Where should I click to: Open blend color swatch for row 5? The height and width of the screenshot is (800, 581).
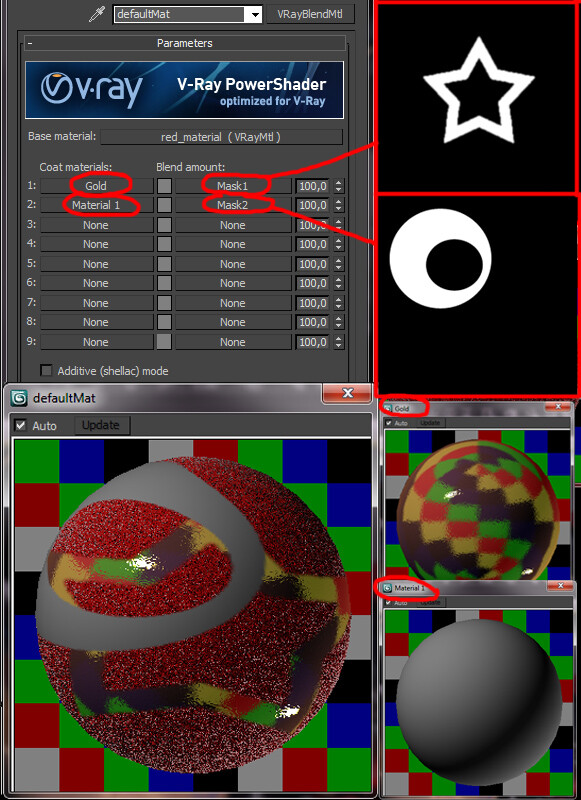pyautogui.click(x=164, y=264)
